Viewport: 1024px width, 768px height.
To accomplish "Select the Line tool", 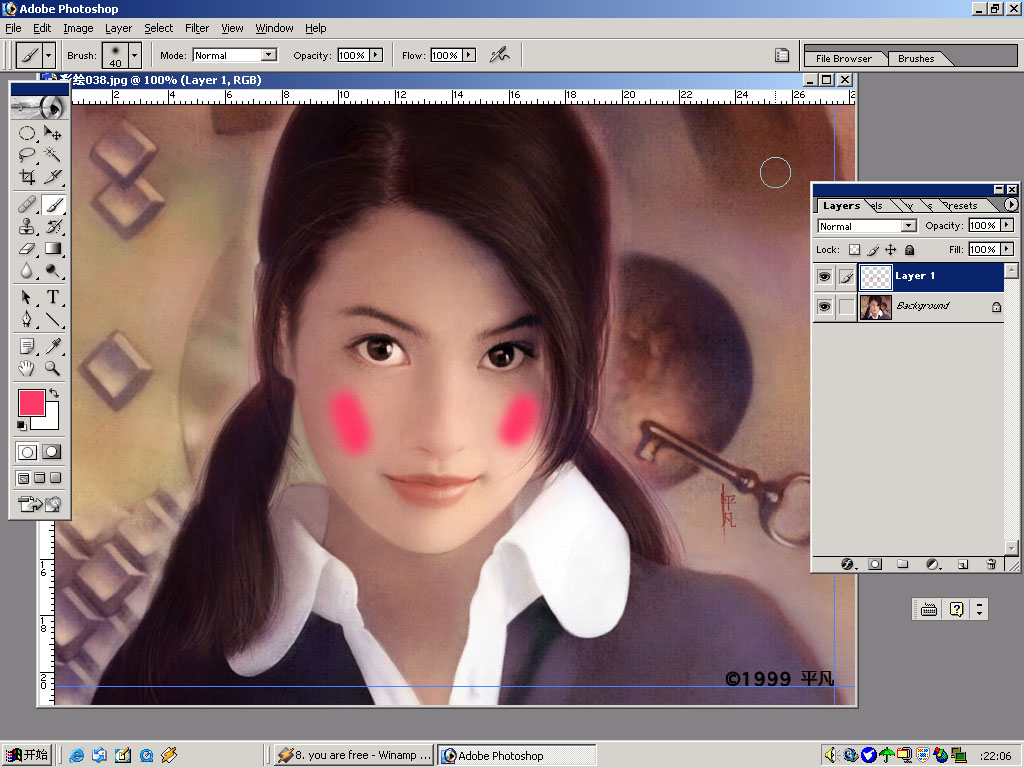I will (x=53, y=319).
